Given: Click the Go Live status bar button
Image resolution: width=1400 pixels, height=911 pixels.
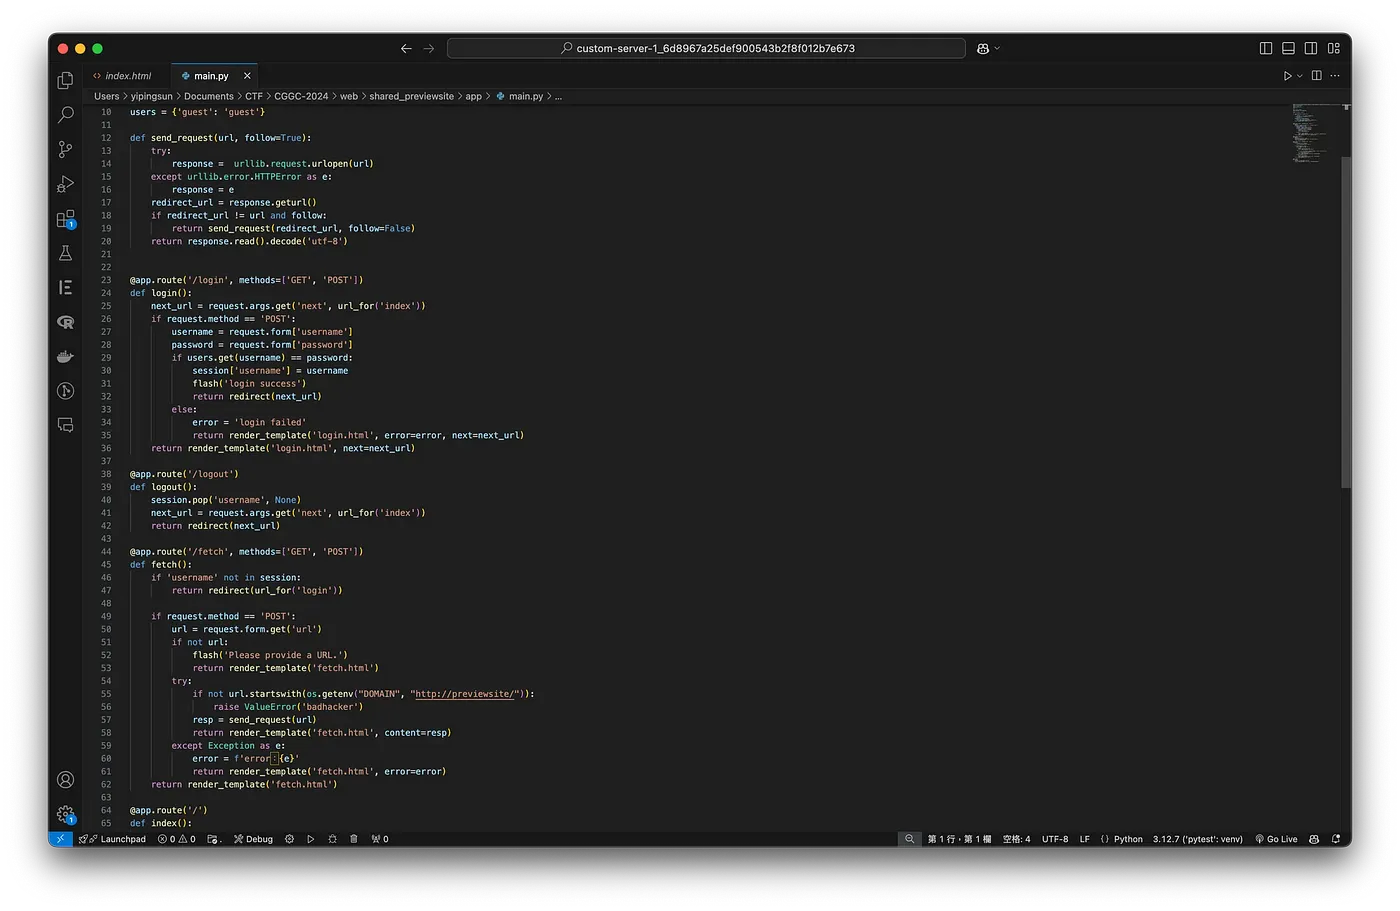Looking at the screenshot, I should pos(1276,839).
